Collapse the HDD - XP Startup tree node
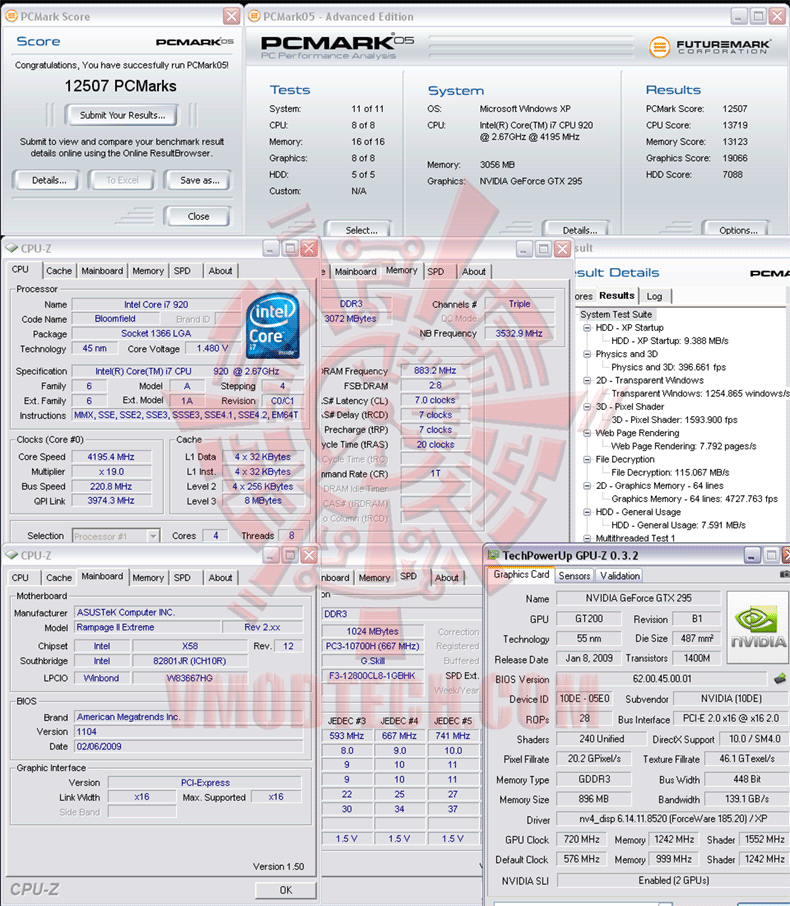 point(587,328)
